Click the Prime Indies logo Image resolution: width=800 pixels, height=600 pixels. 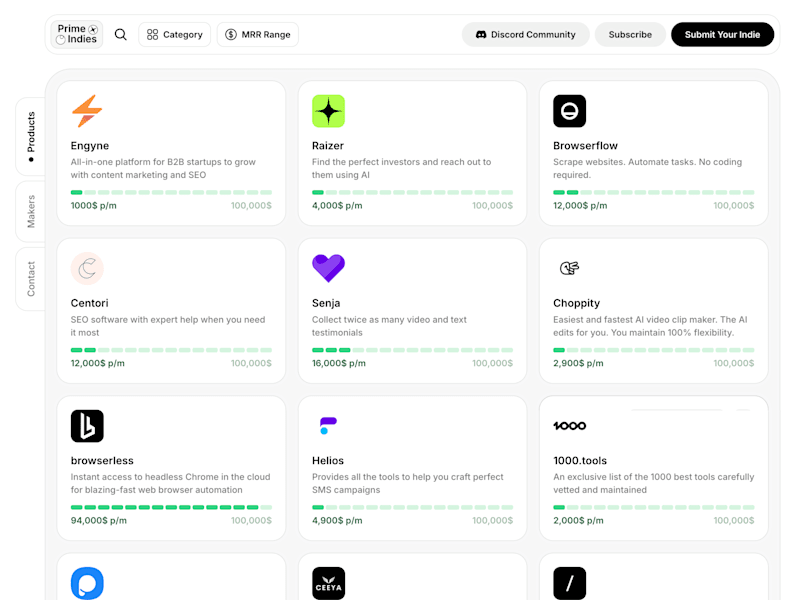point(77,34)
